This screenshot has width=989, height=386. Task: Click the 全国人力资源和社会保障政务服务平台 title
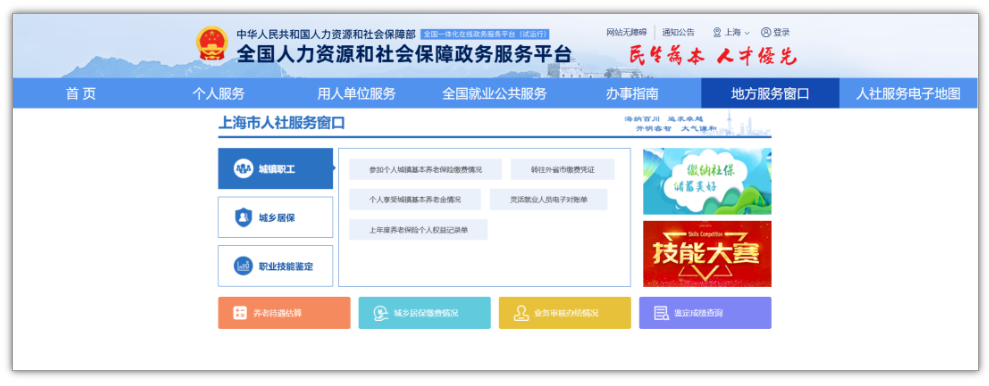404,54
